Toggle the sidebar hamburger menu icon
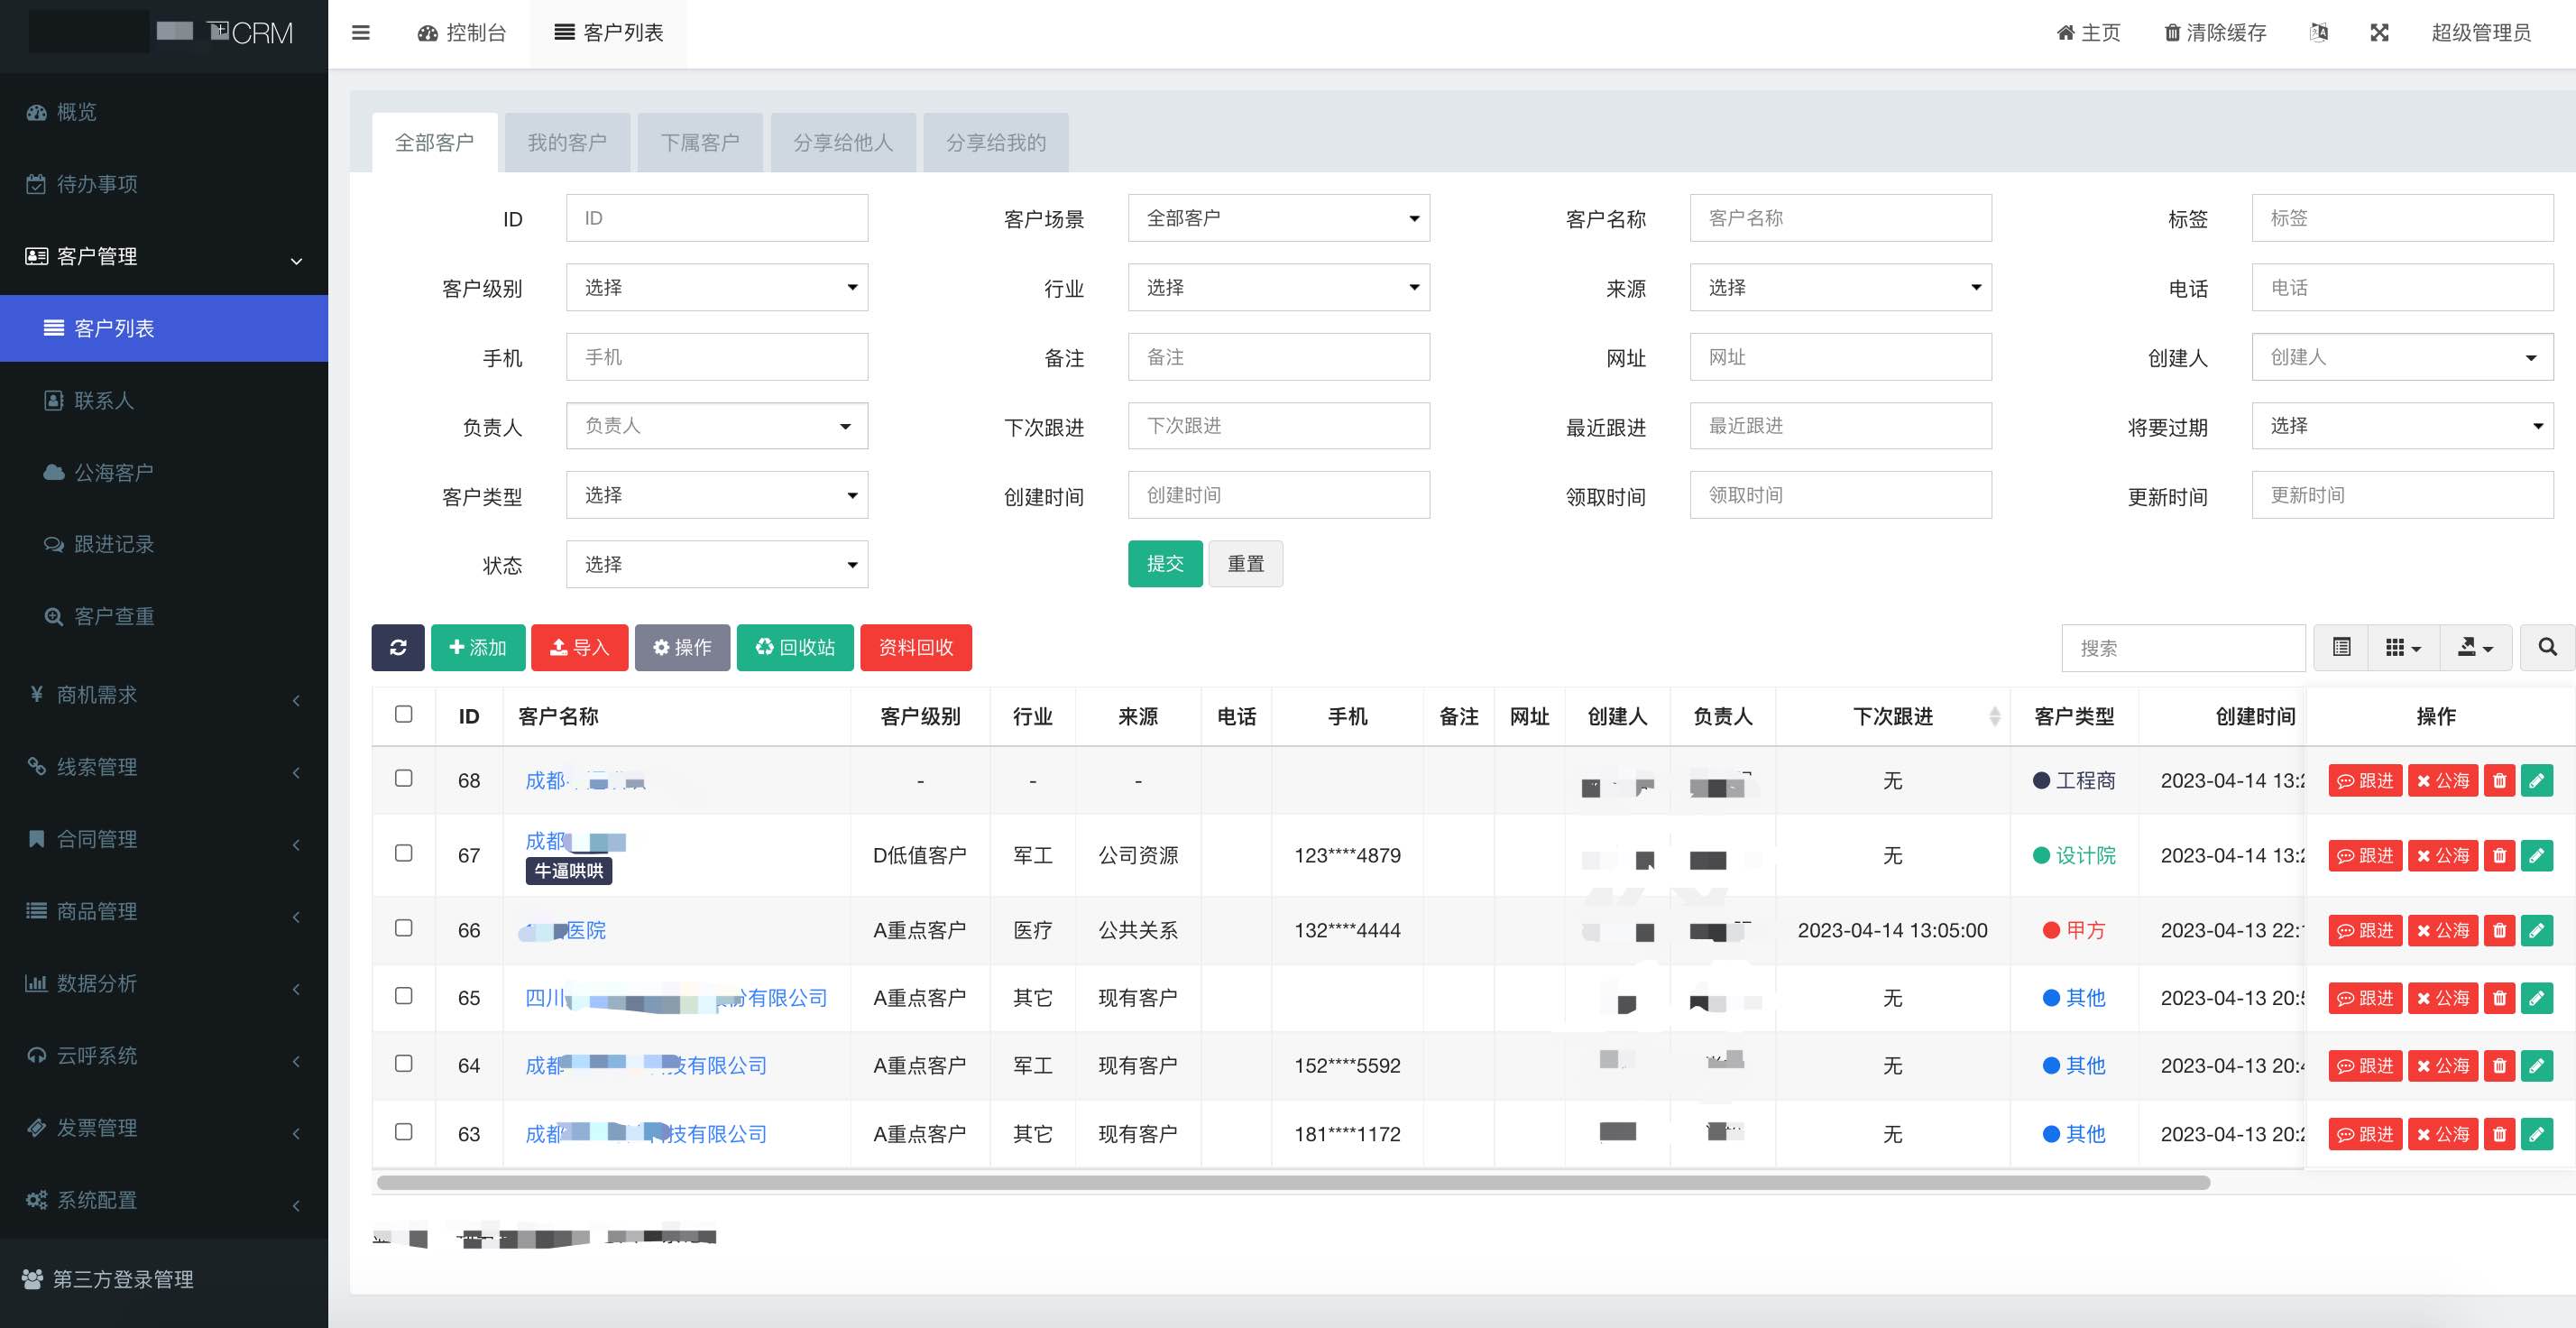Viewport: 2576px width, 1328px height. [361, 33]
